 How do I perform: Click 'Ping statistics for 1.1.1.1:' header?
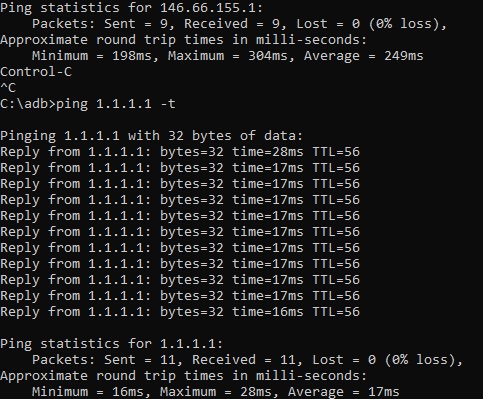[112, 344]
